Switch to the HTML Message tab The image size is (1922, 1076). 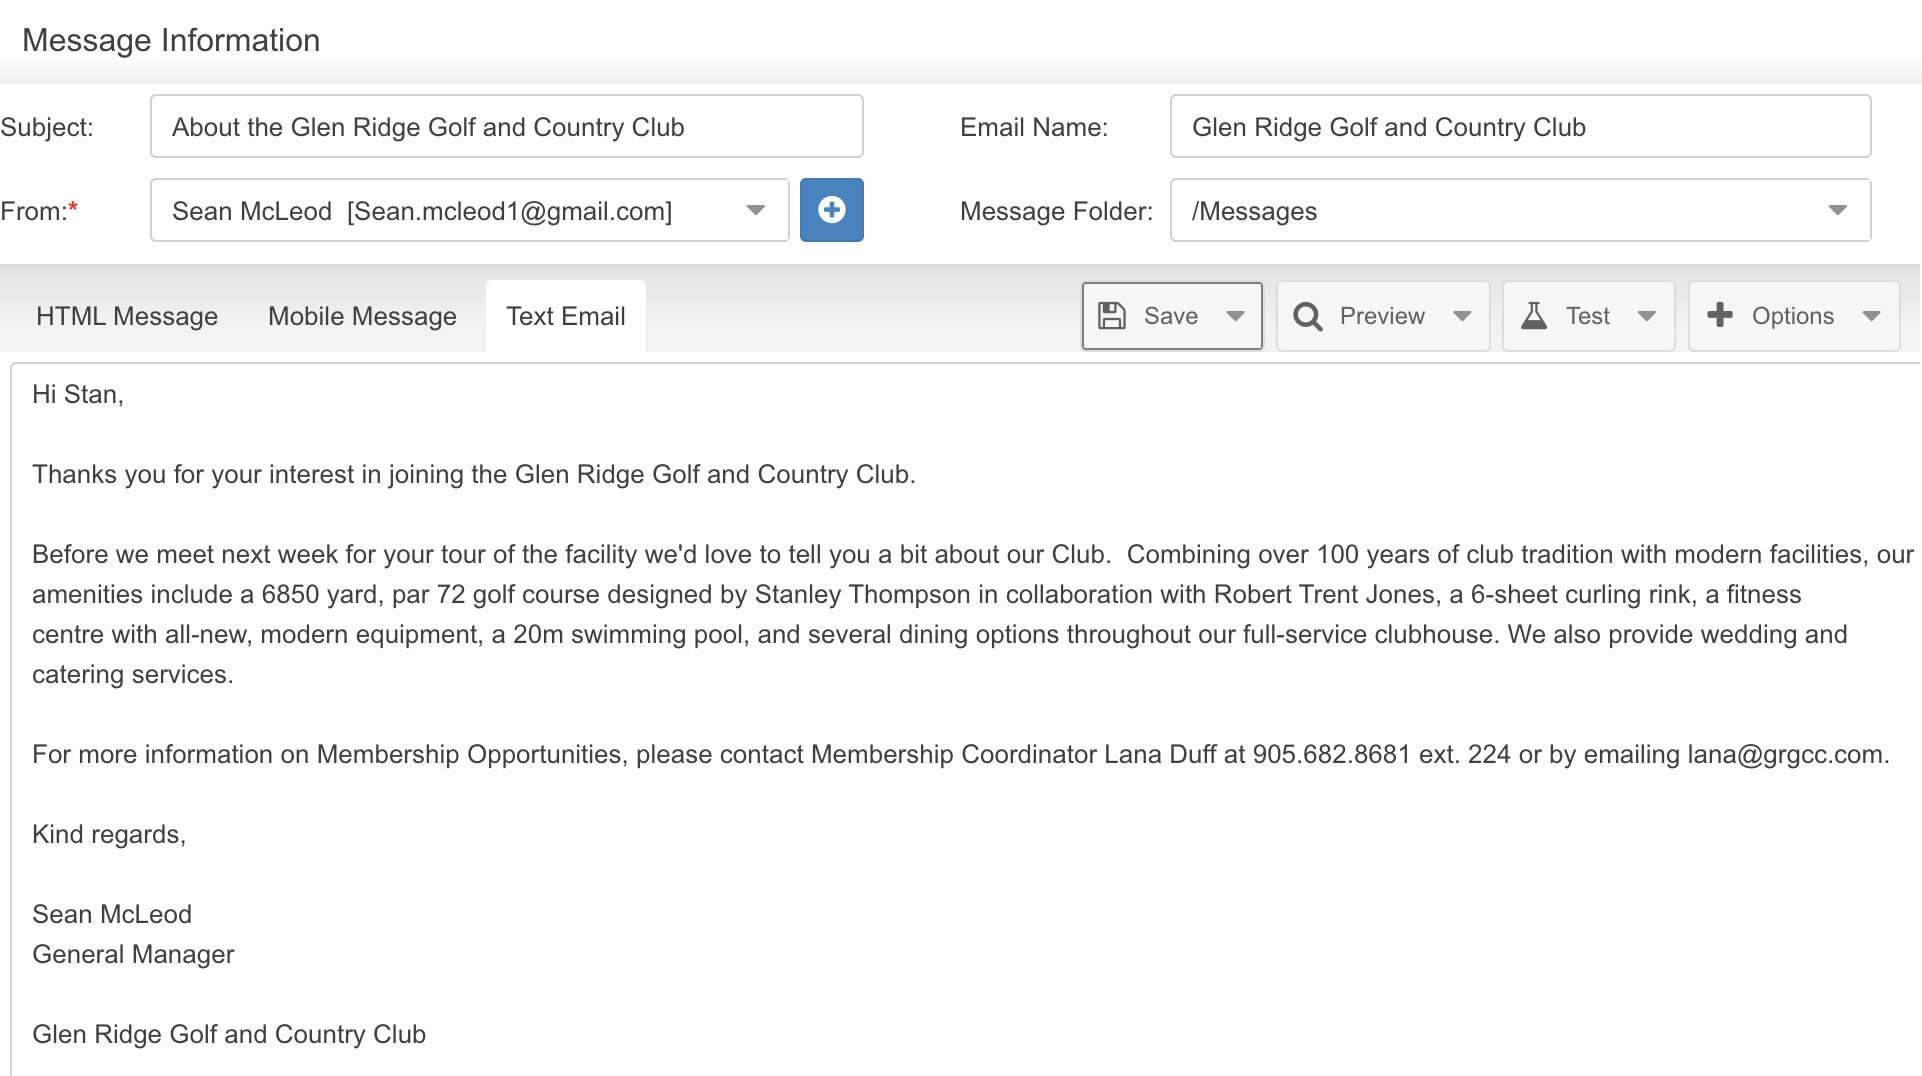(x=127, y=316)
